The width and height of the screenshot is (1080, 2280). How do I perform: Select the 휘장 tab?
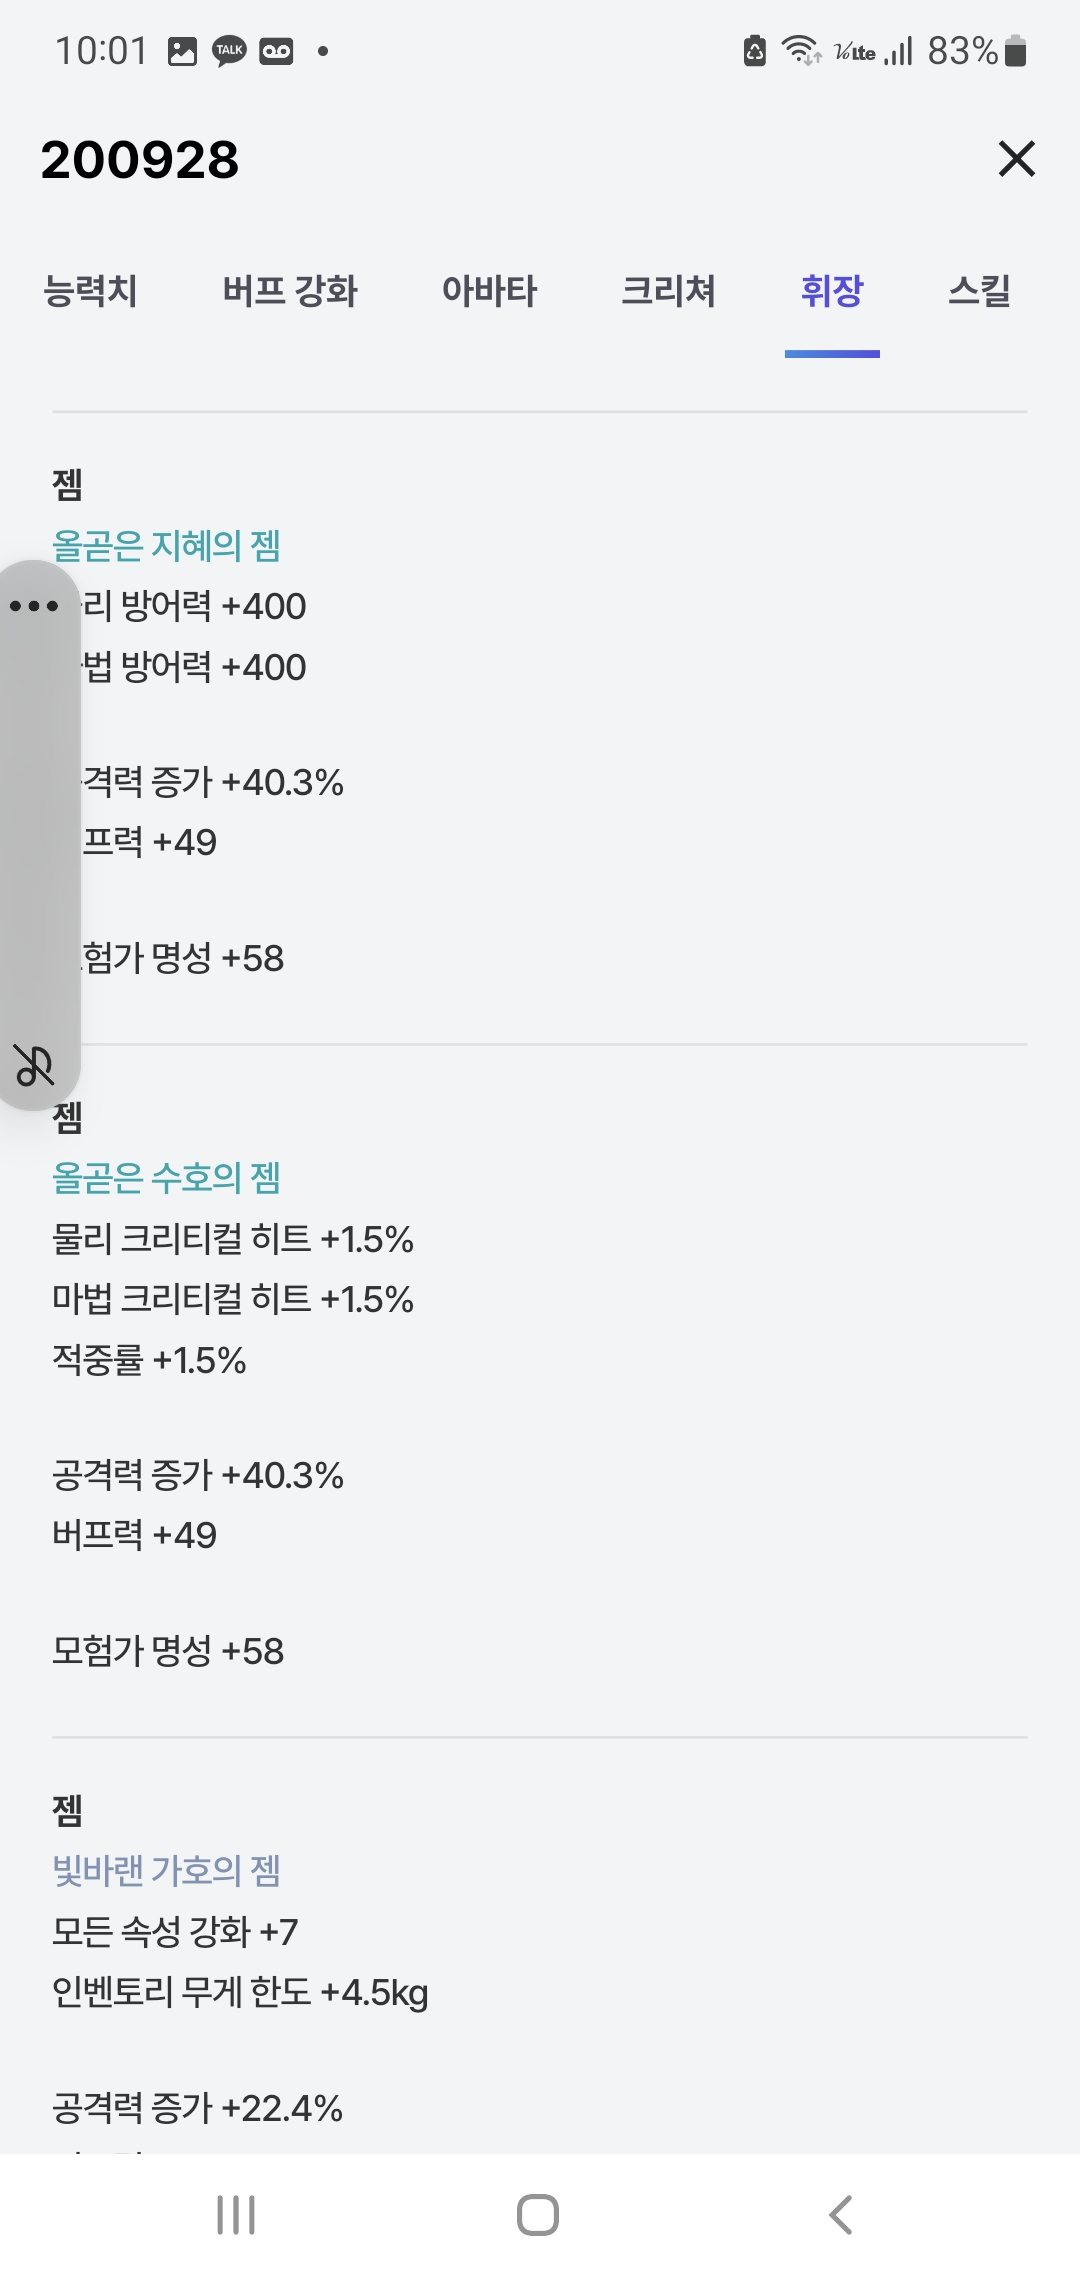point(831,291)
